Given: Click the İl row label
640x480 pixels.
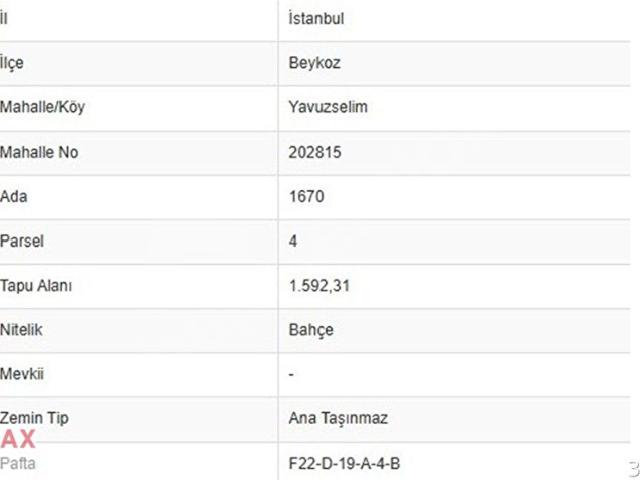Looking at the screenshot, I should [4, 18].
